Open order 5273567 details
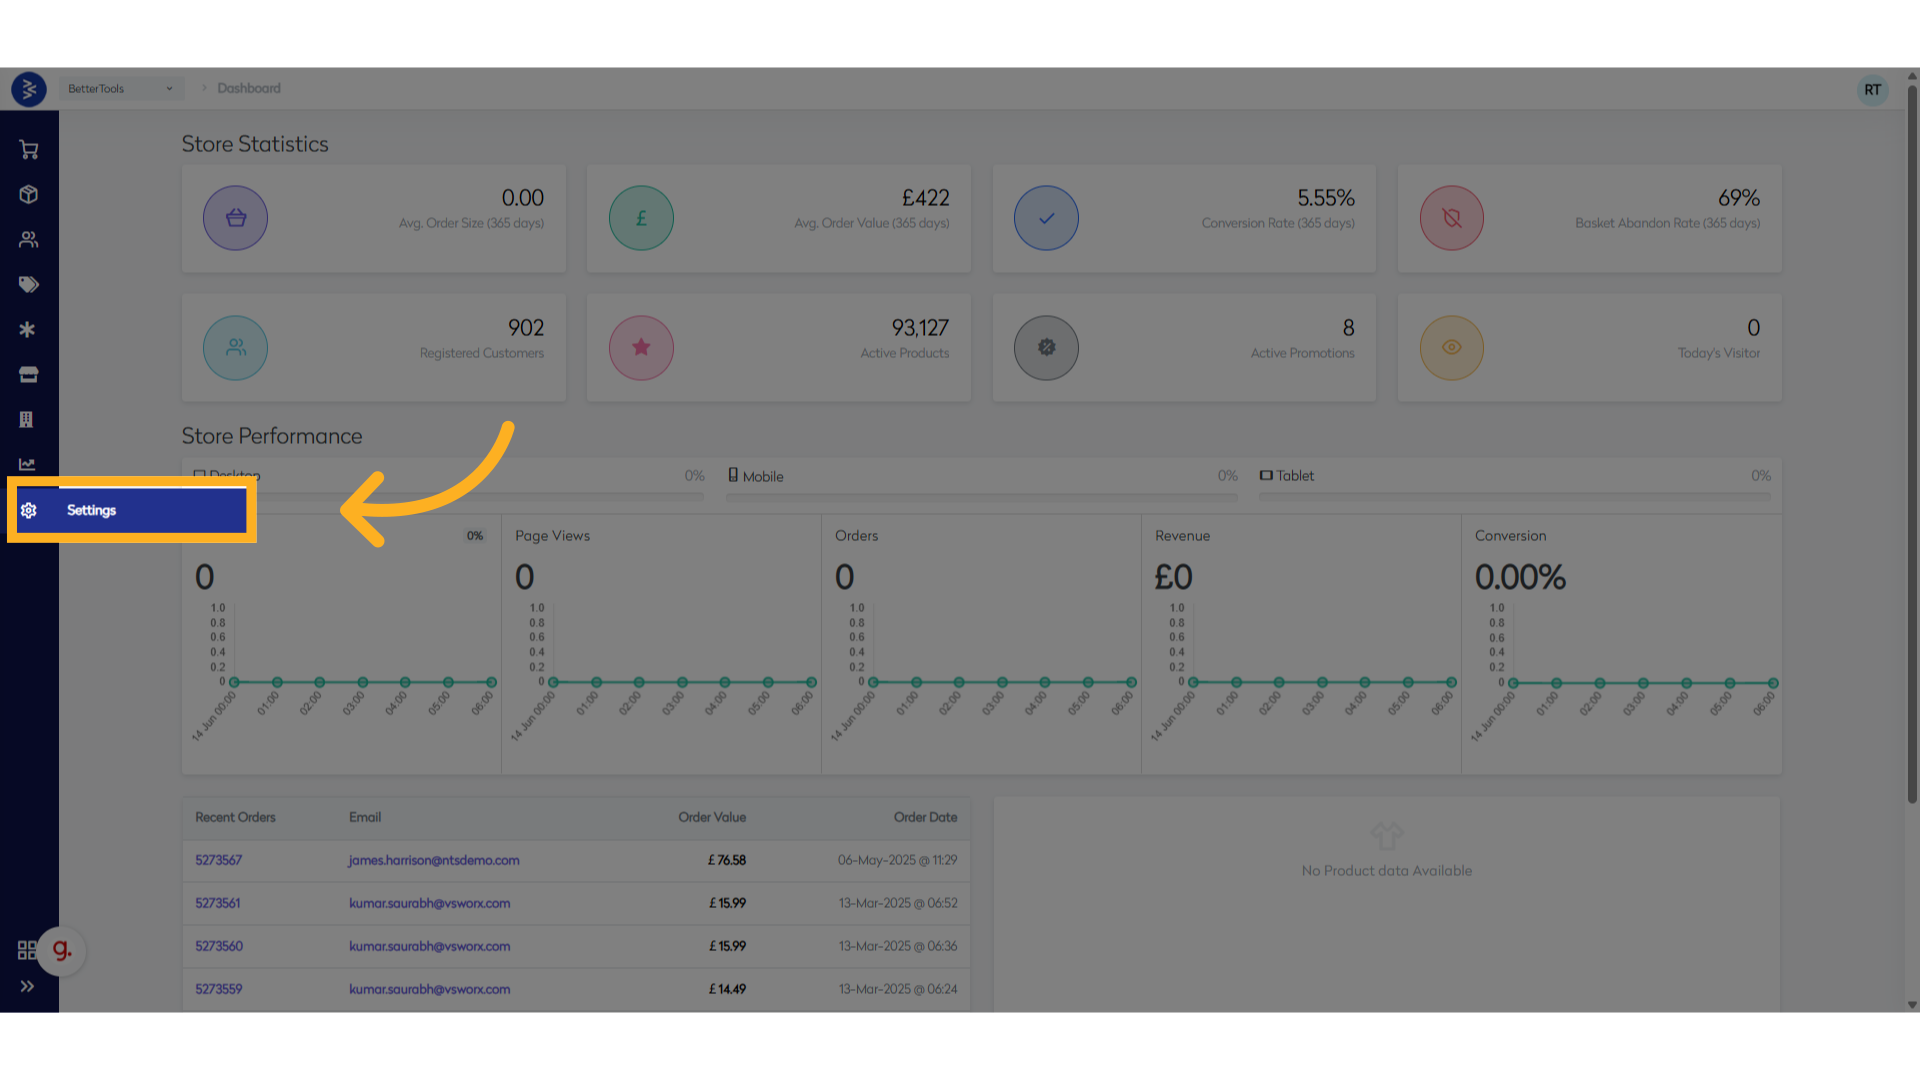 218,860
